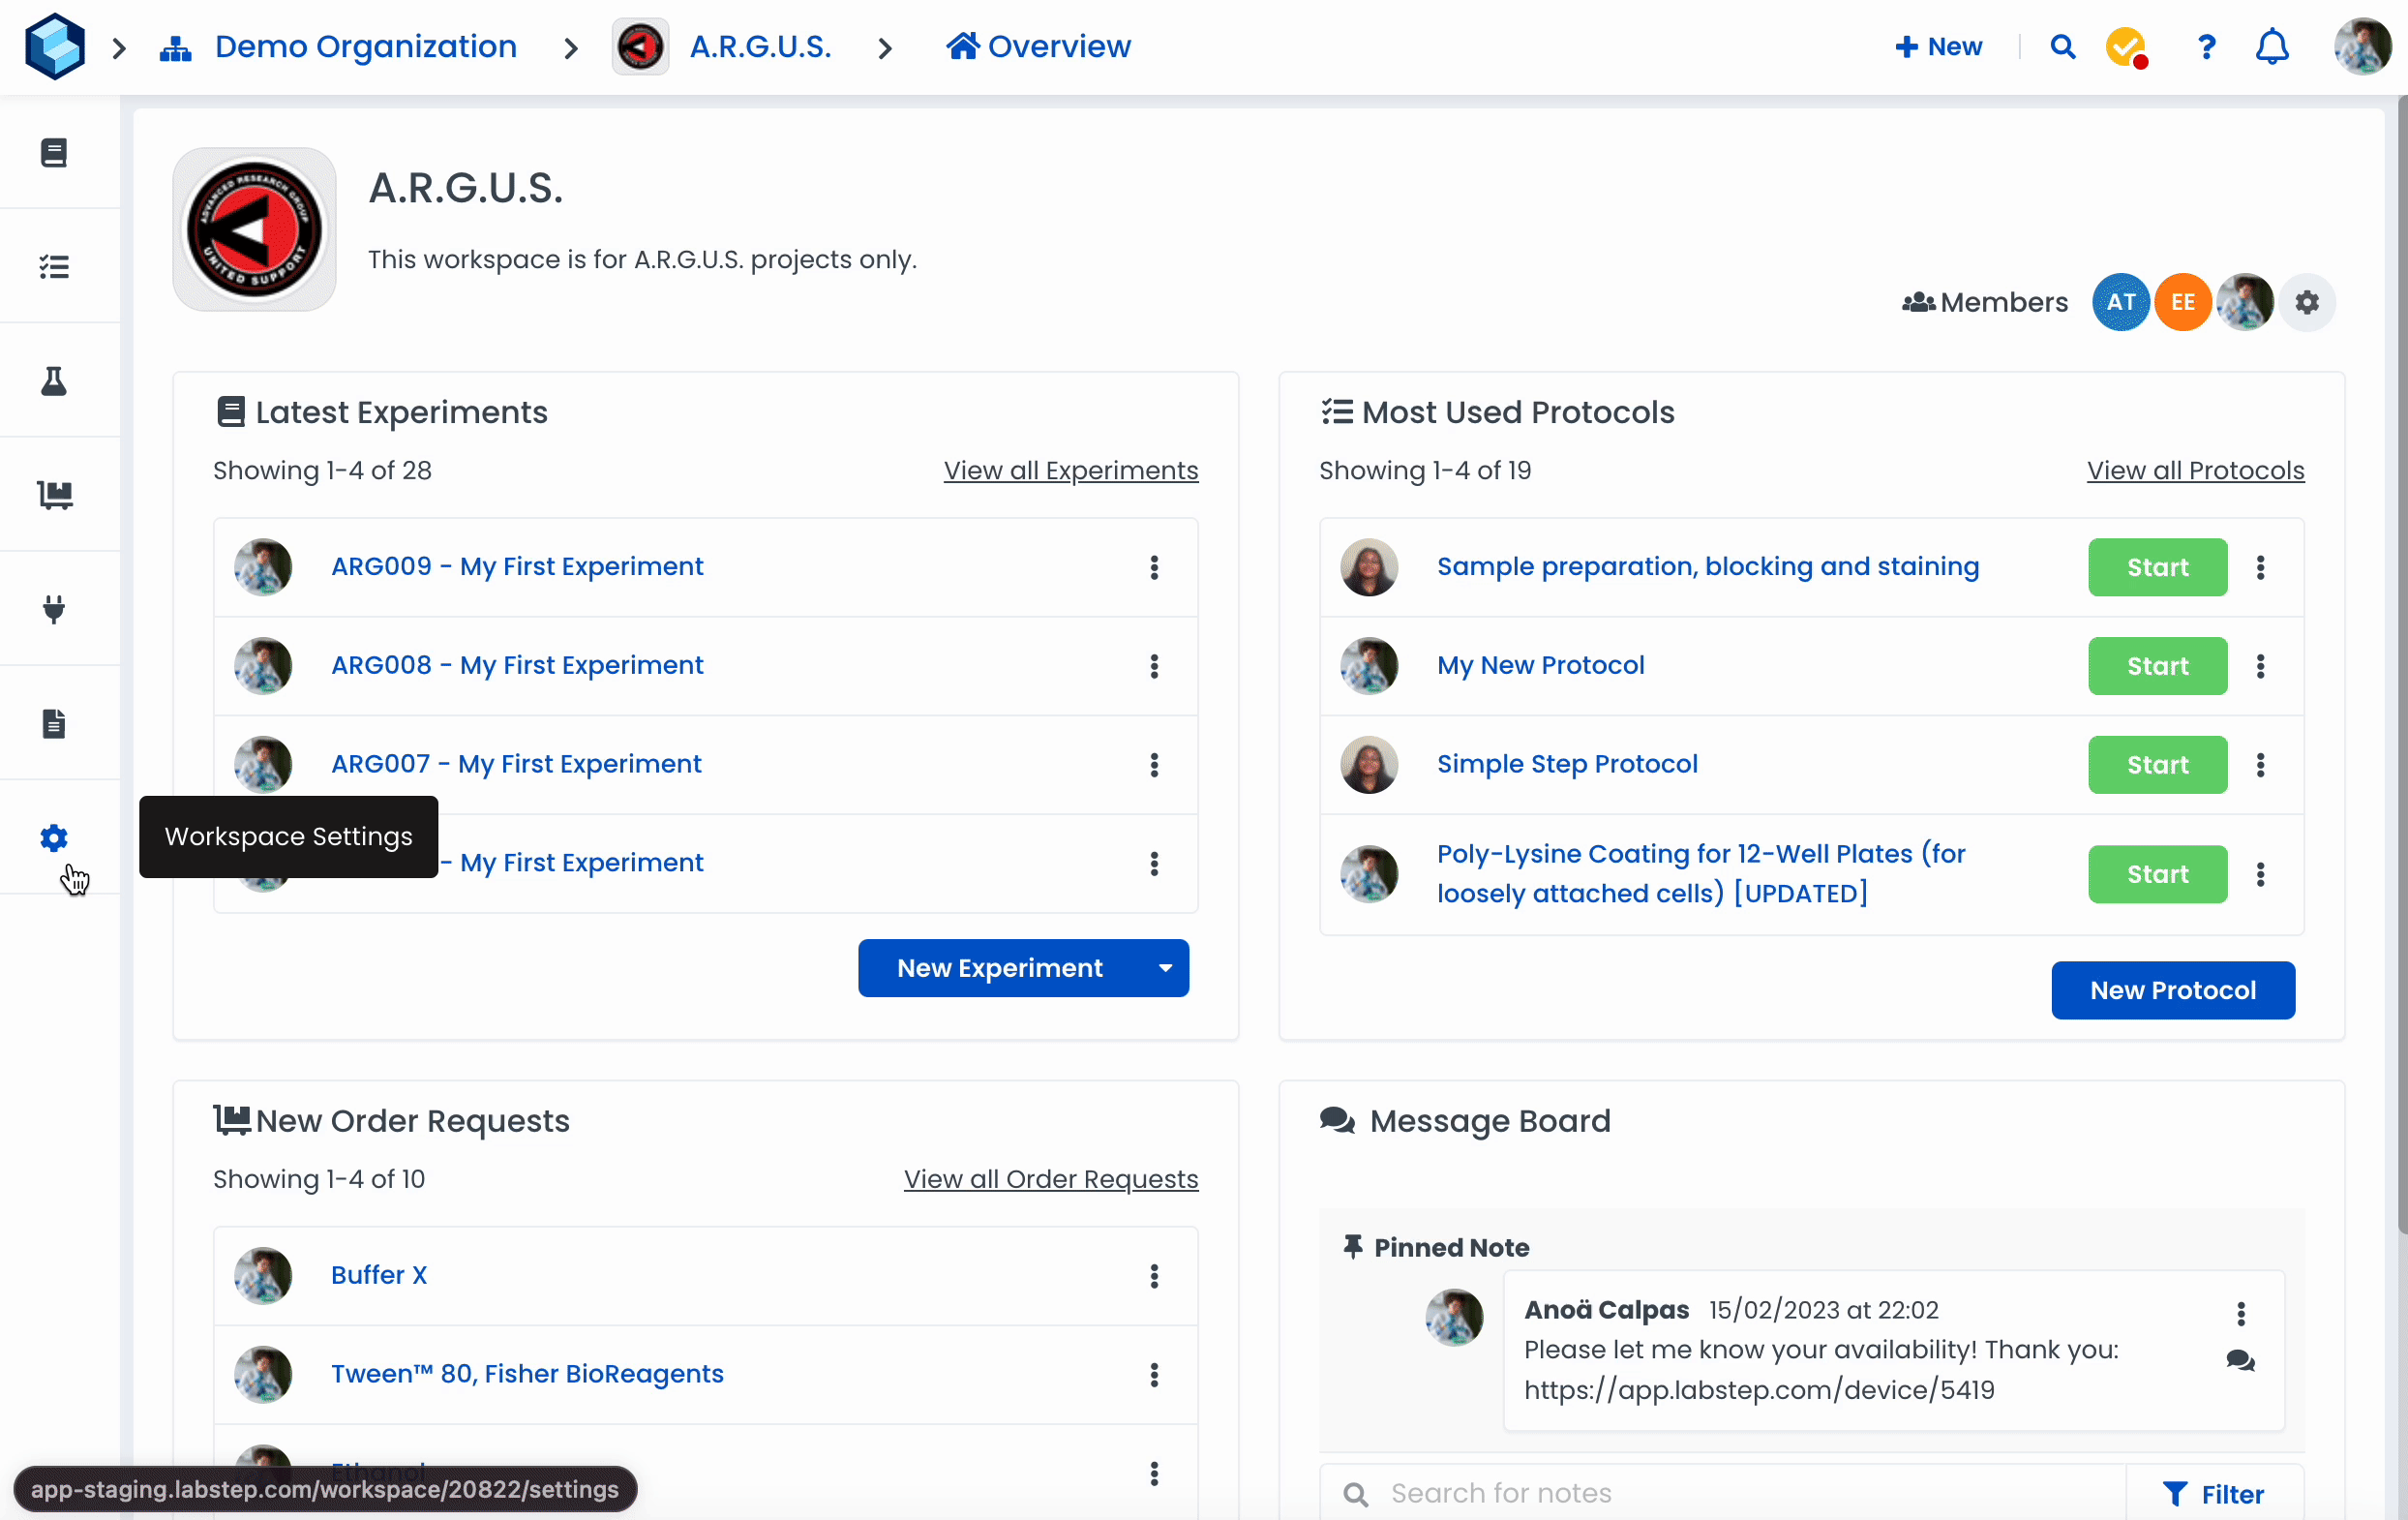
Task: Follow the View all Experiments link
Action: (1070, 470)
